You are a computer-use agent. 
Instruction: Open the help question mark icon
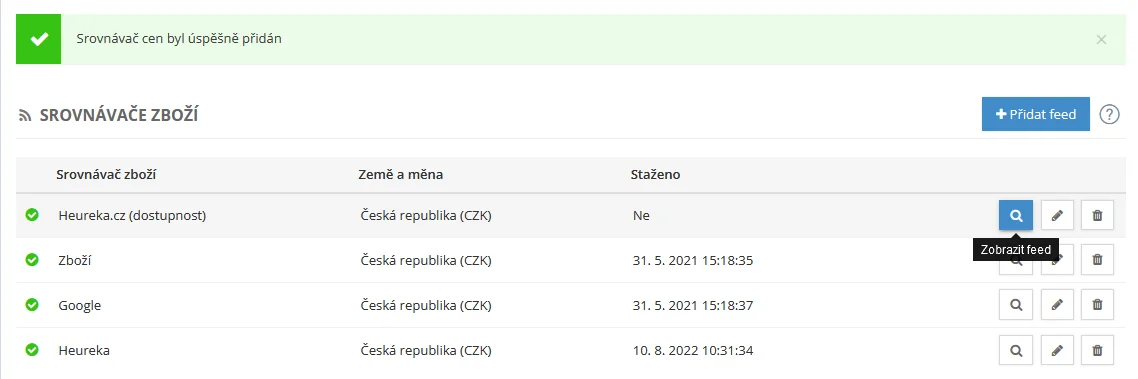point(1109,114)
